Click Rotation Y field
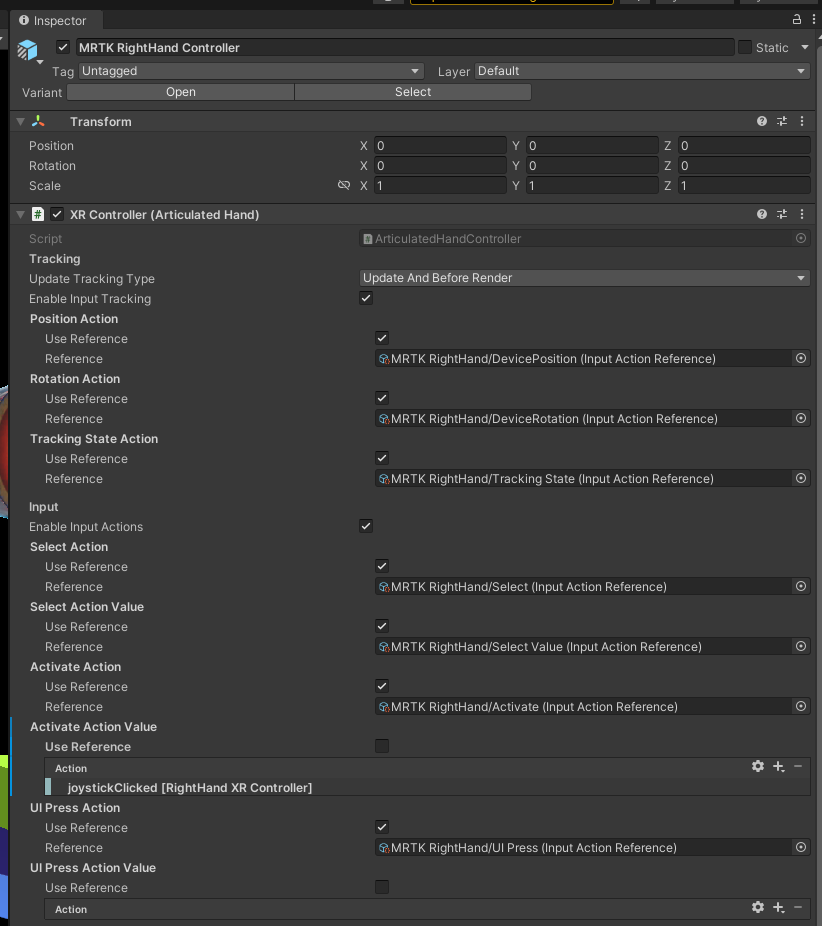 pyautogui.click(x=592, y=165)
